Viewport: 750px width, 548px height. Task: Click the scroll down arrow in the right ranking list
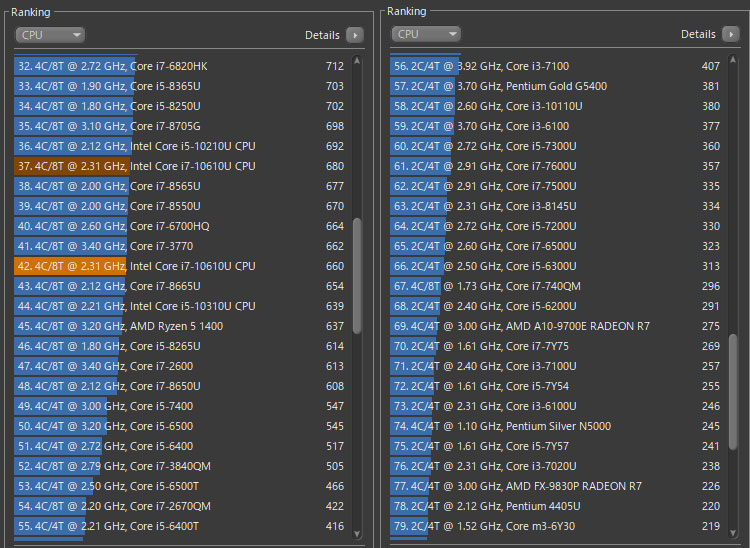click(733, 533)
